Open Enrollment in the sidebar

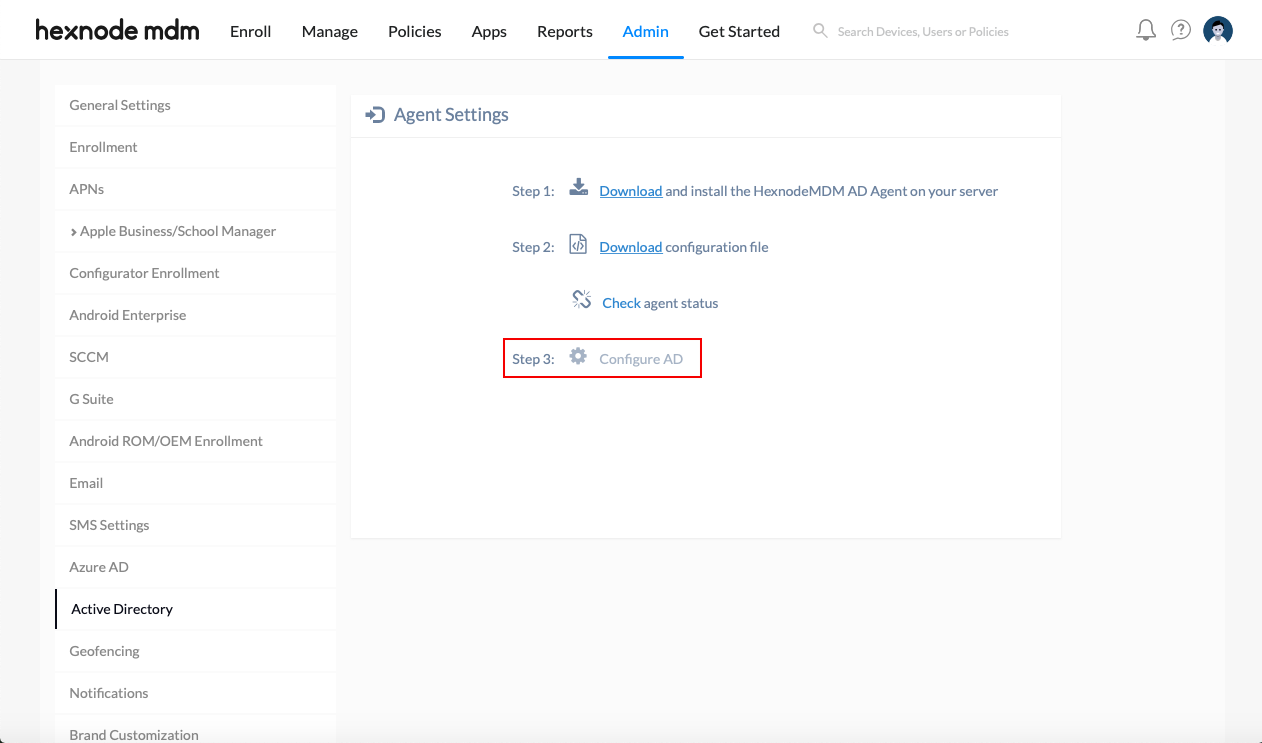pyautogui.click(x=196, y=147)
